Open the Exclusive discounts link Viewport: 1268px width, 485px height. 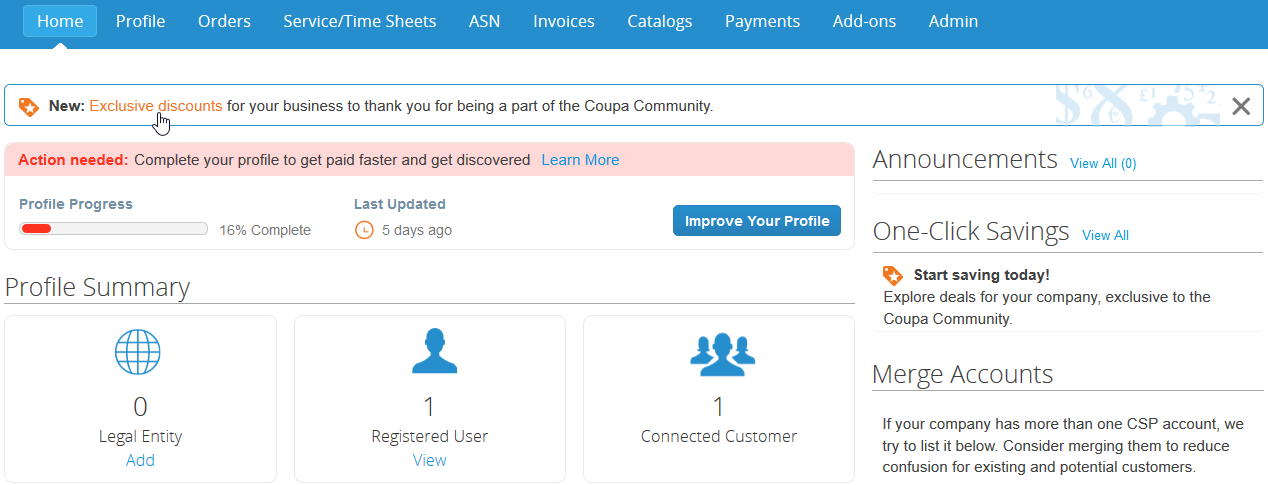tap(156, 105)
